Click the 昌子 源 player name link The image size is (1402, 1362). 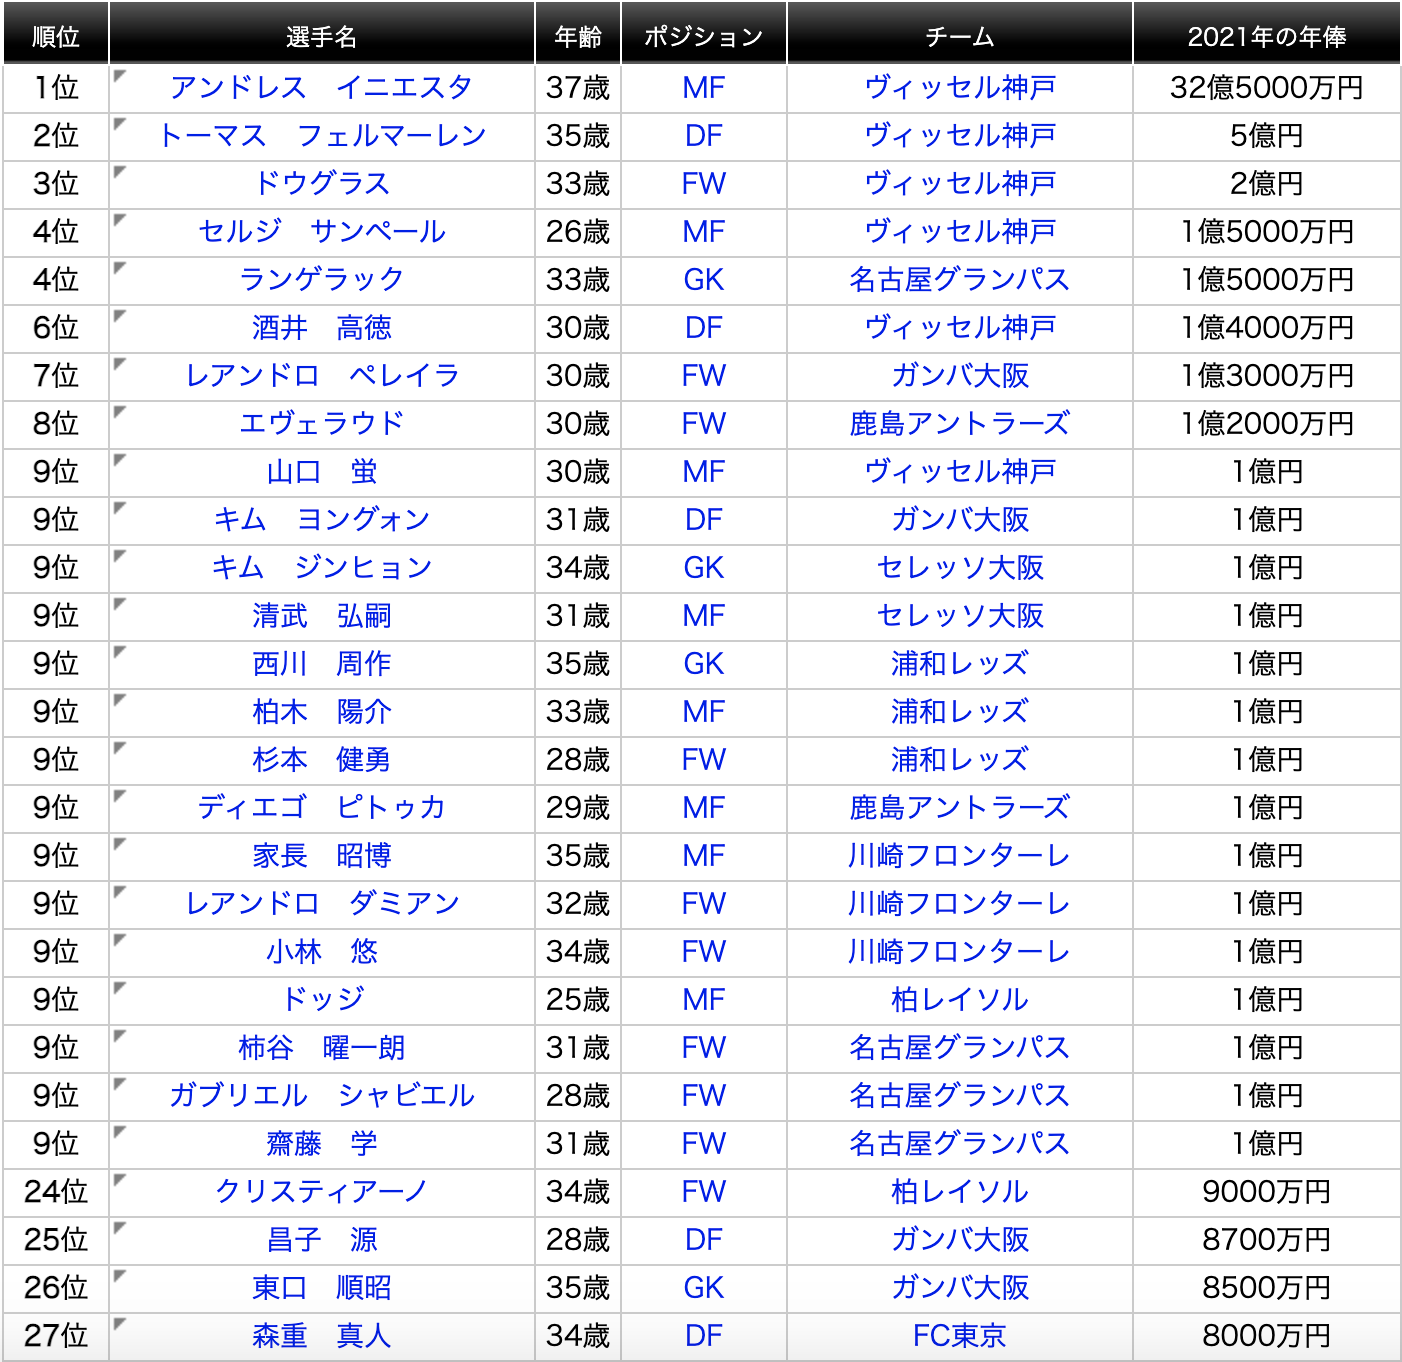323,1240
